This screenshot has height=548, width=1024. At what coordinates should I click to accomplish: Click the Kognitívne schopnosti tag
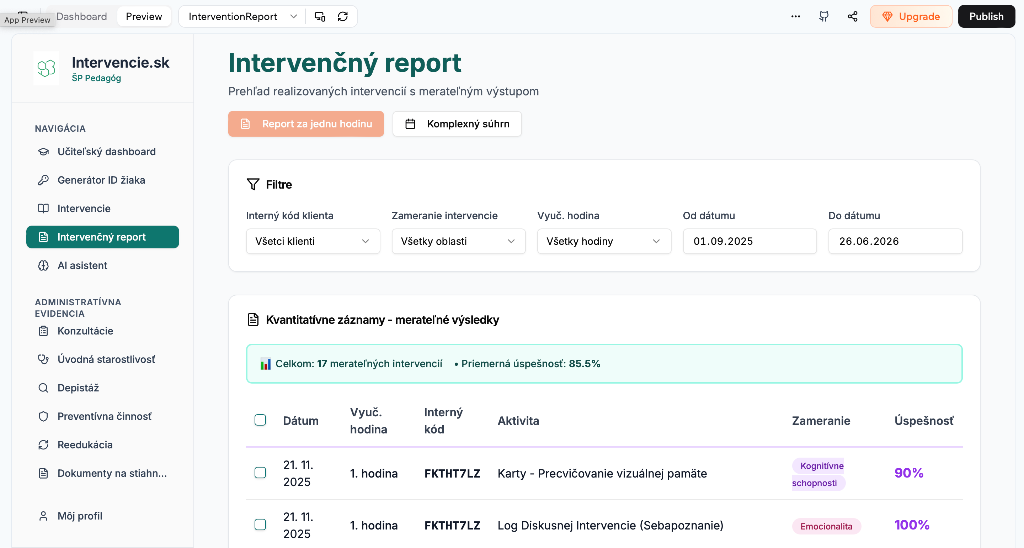(x=819, y=474)
